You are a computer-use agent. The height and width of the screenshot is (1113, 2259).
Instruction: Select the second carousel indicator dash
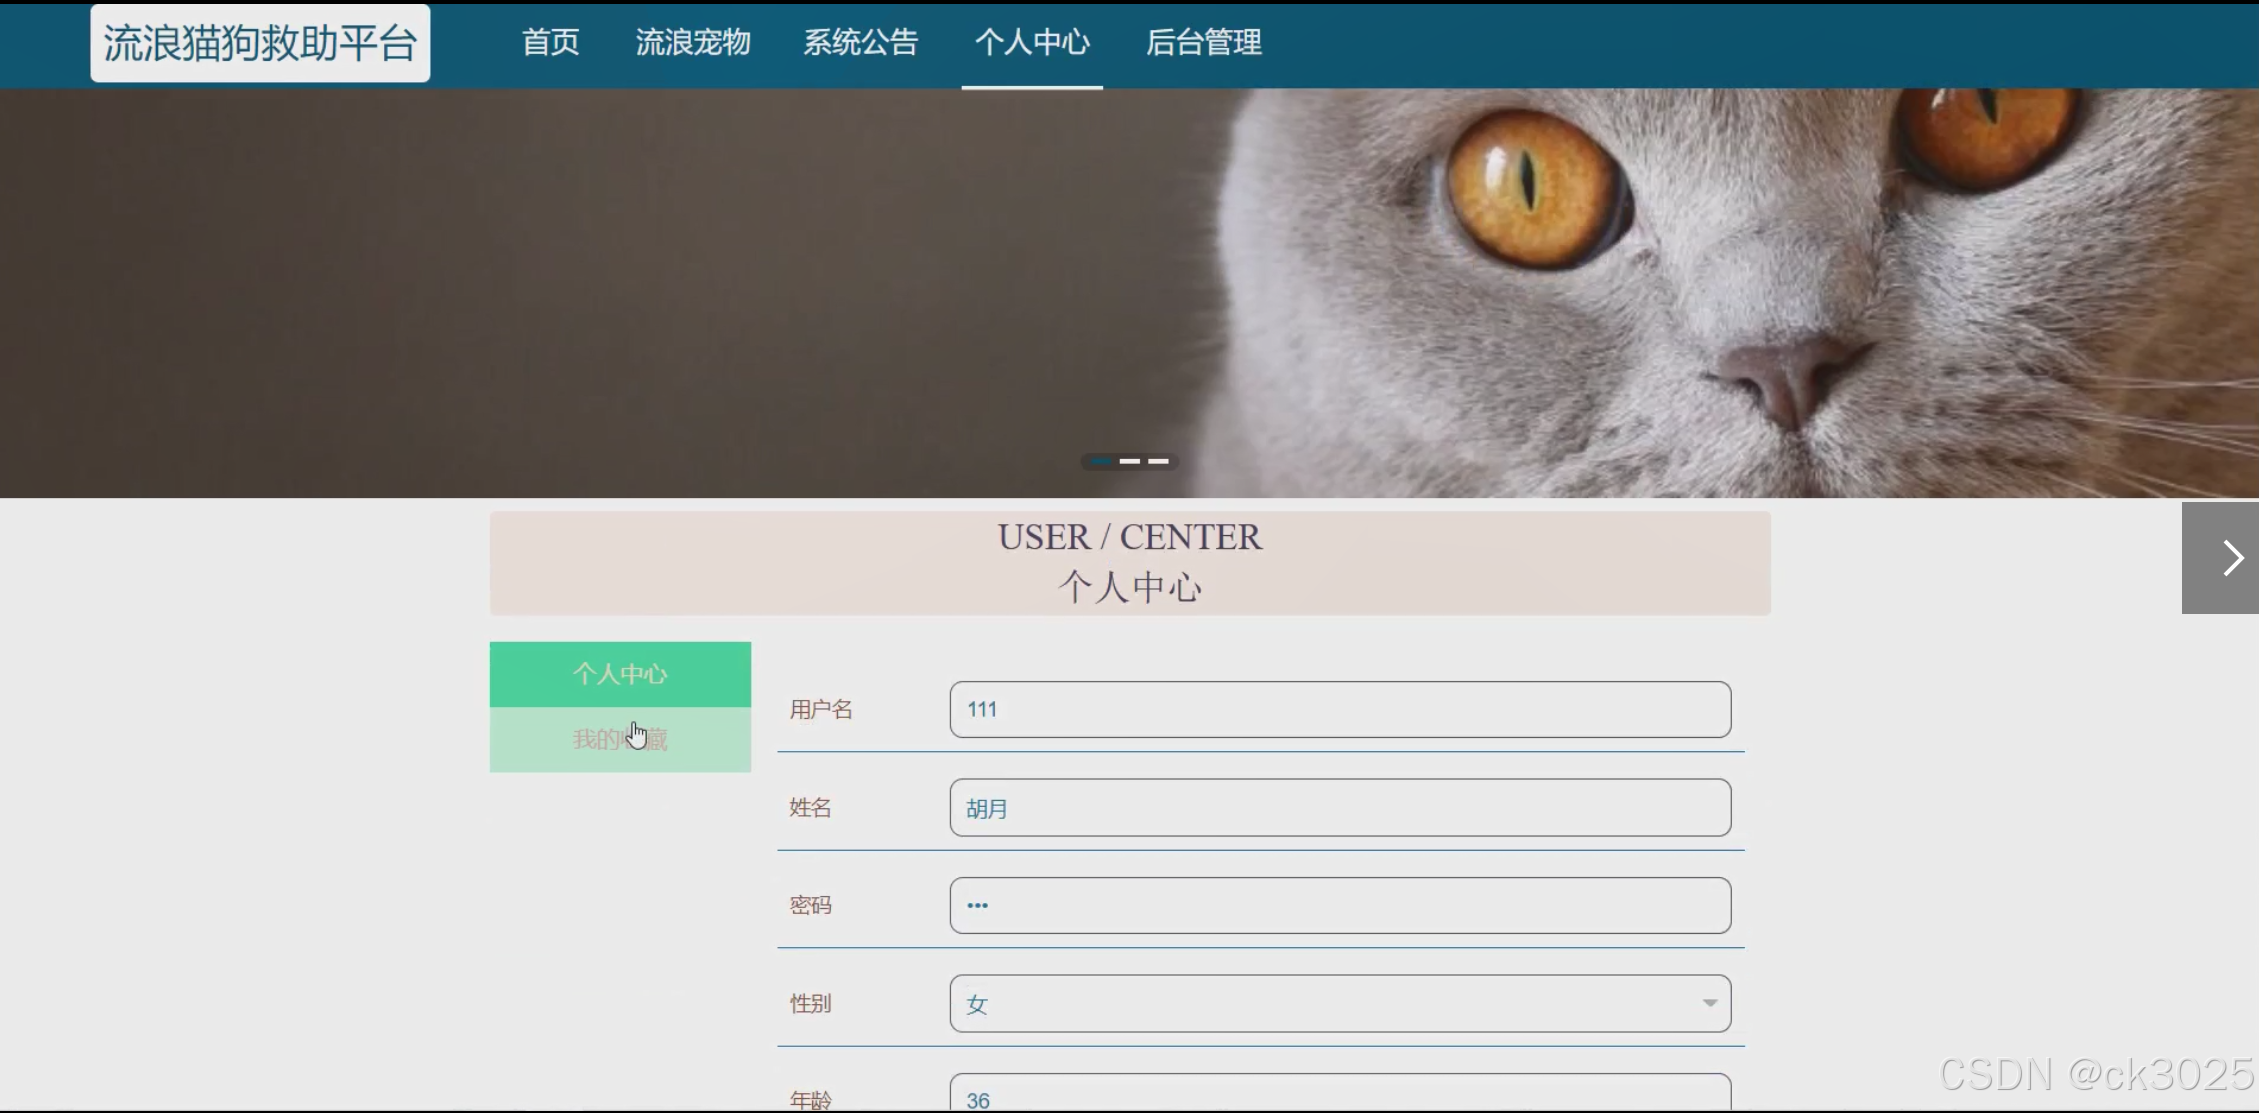click(1130, 461)
